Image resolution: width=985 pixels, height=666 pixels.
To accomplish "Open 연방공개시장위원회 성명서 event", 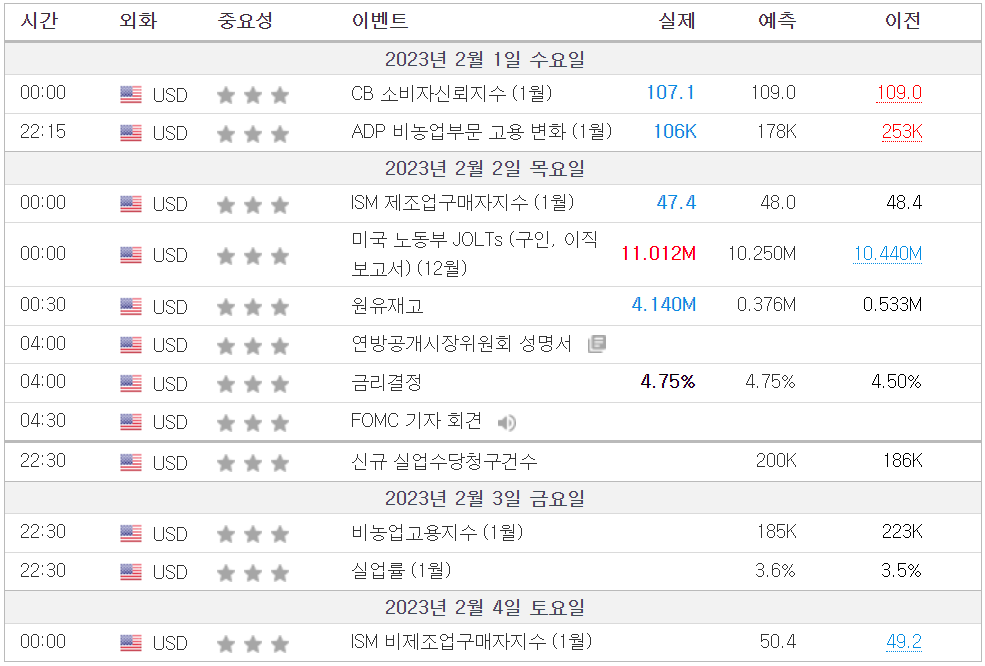I will pos(462,344).
